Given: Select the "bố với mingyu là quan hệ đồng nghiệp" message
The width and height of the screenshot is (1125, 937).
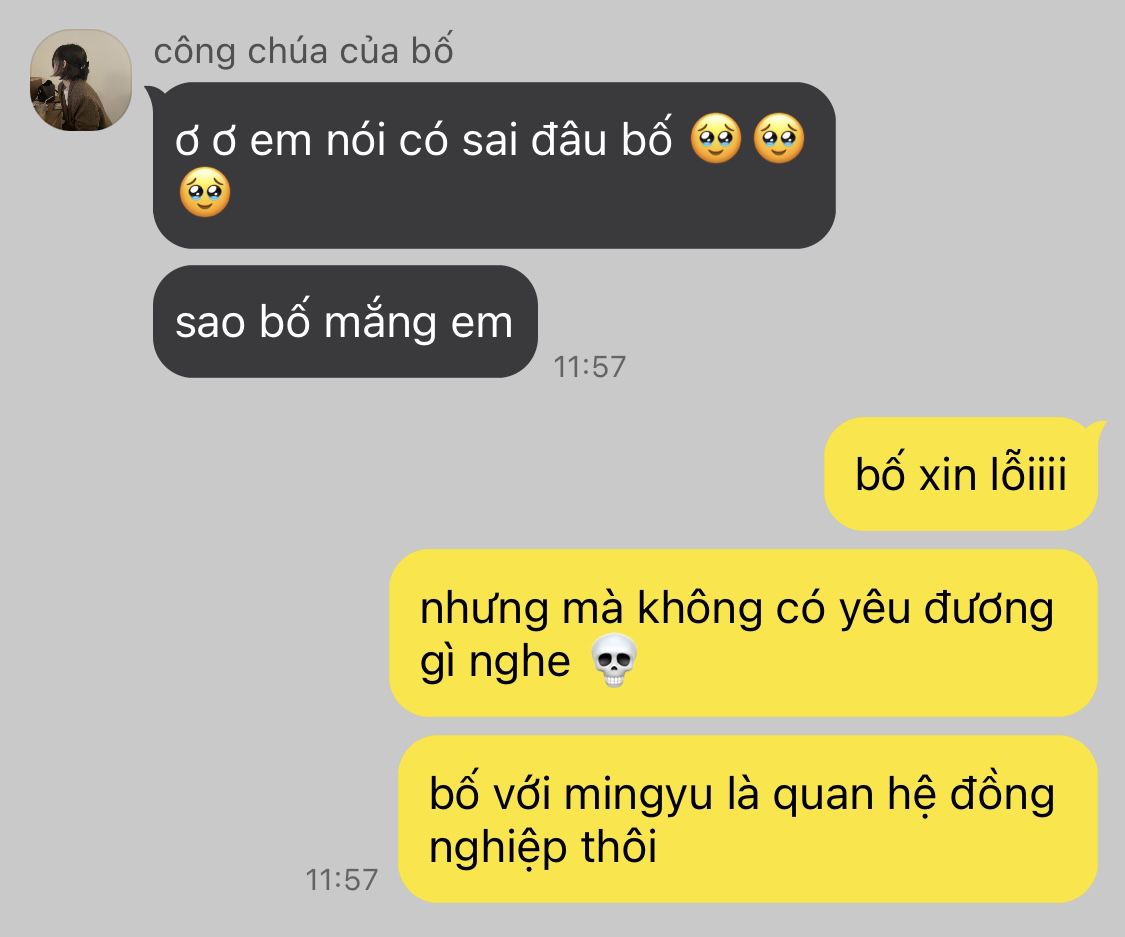Looking at the screenshot, I should pyautogui.click(x=748, y=819).
